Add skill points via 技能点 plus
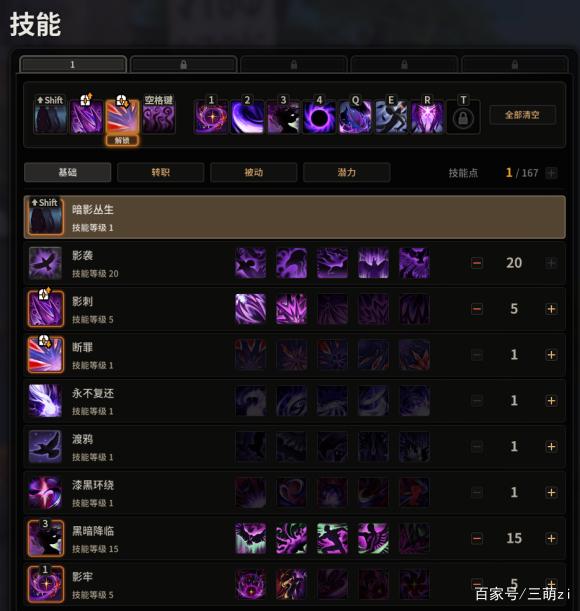 [x=551, y=173]
